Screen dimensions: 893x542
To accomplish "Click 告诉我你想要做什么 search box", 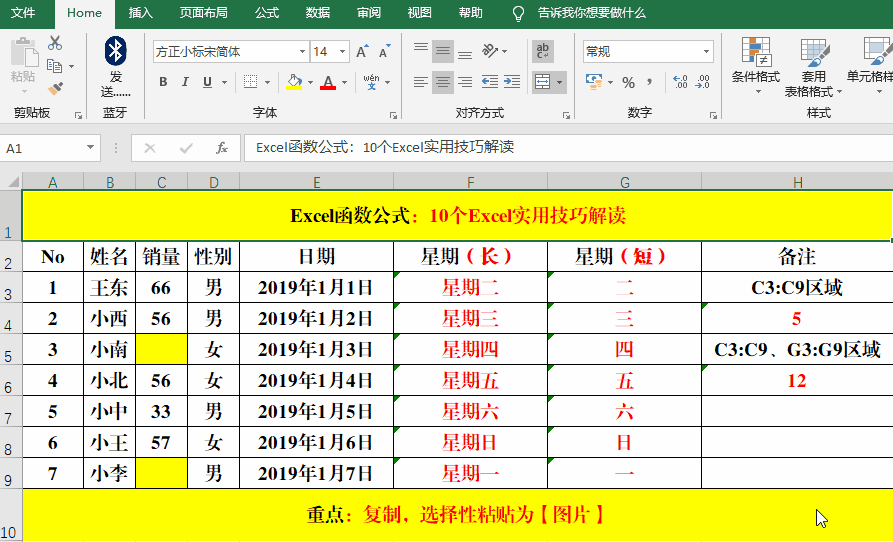I will pyautogui.click(x=592, y=13).
